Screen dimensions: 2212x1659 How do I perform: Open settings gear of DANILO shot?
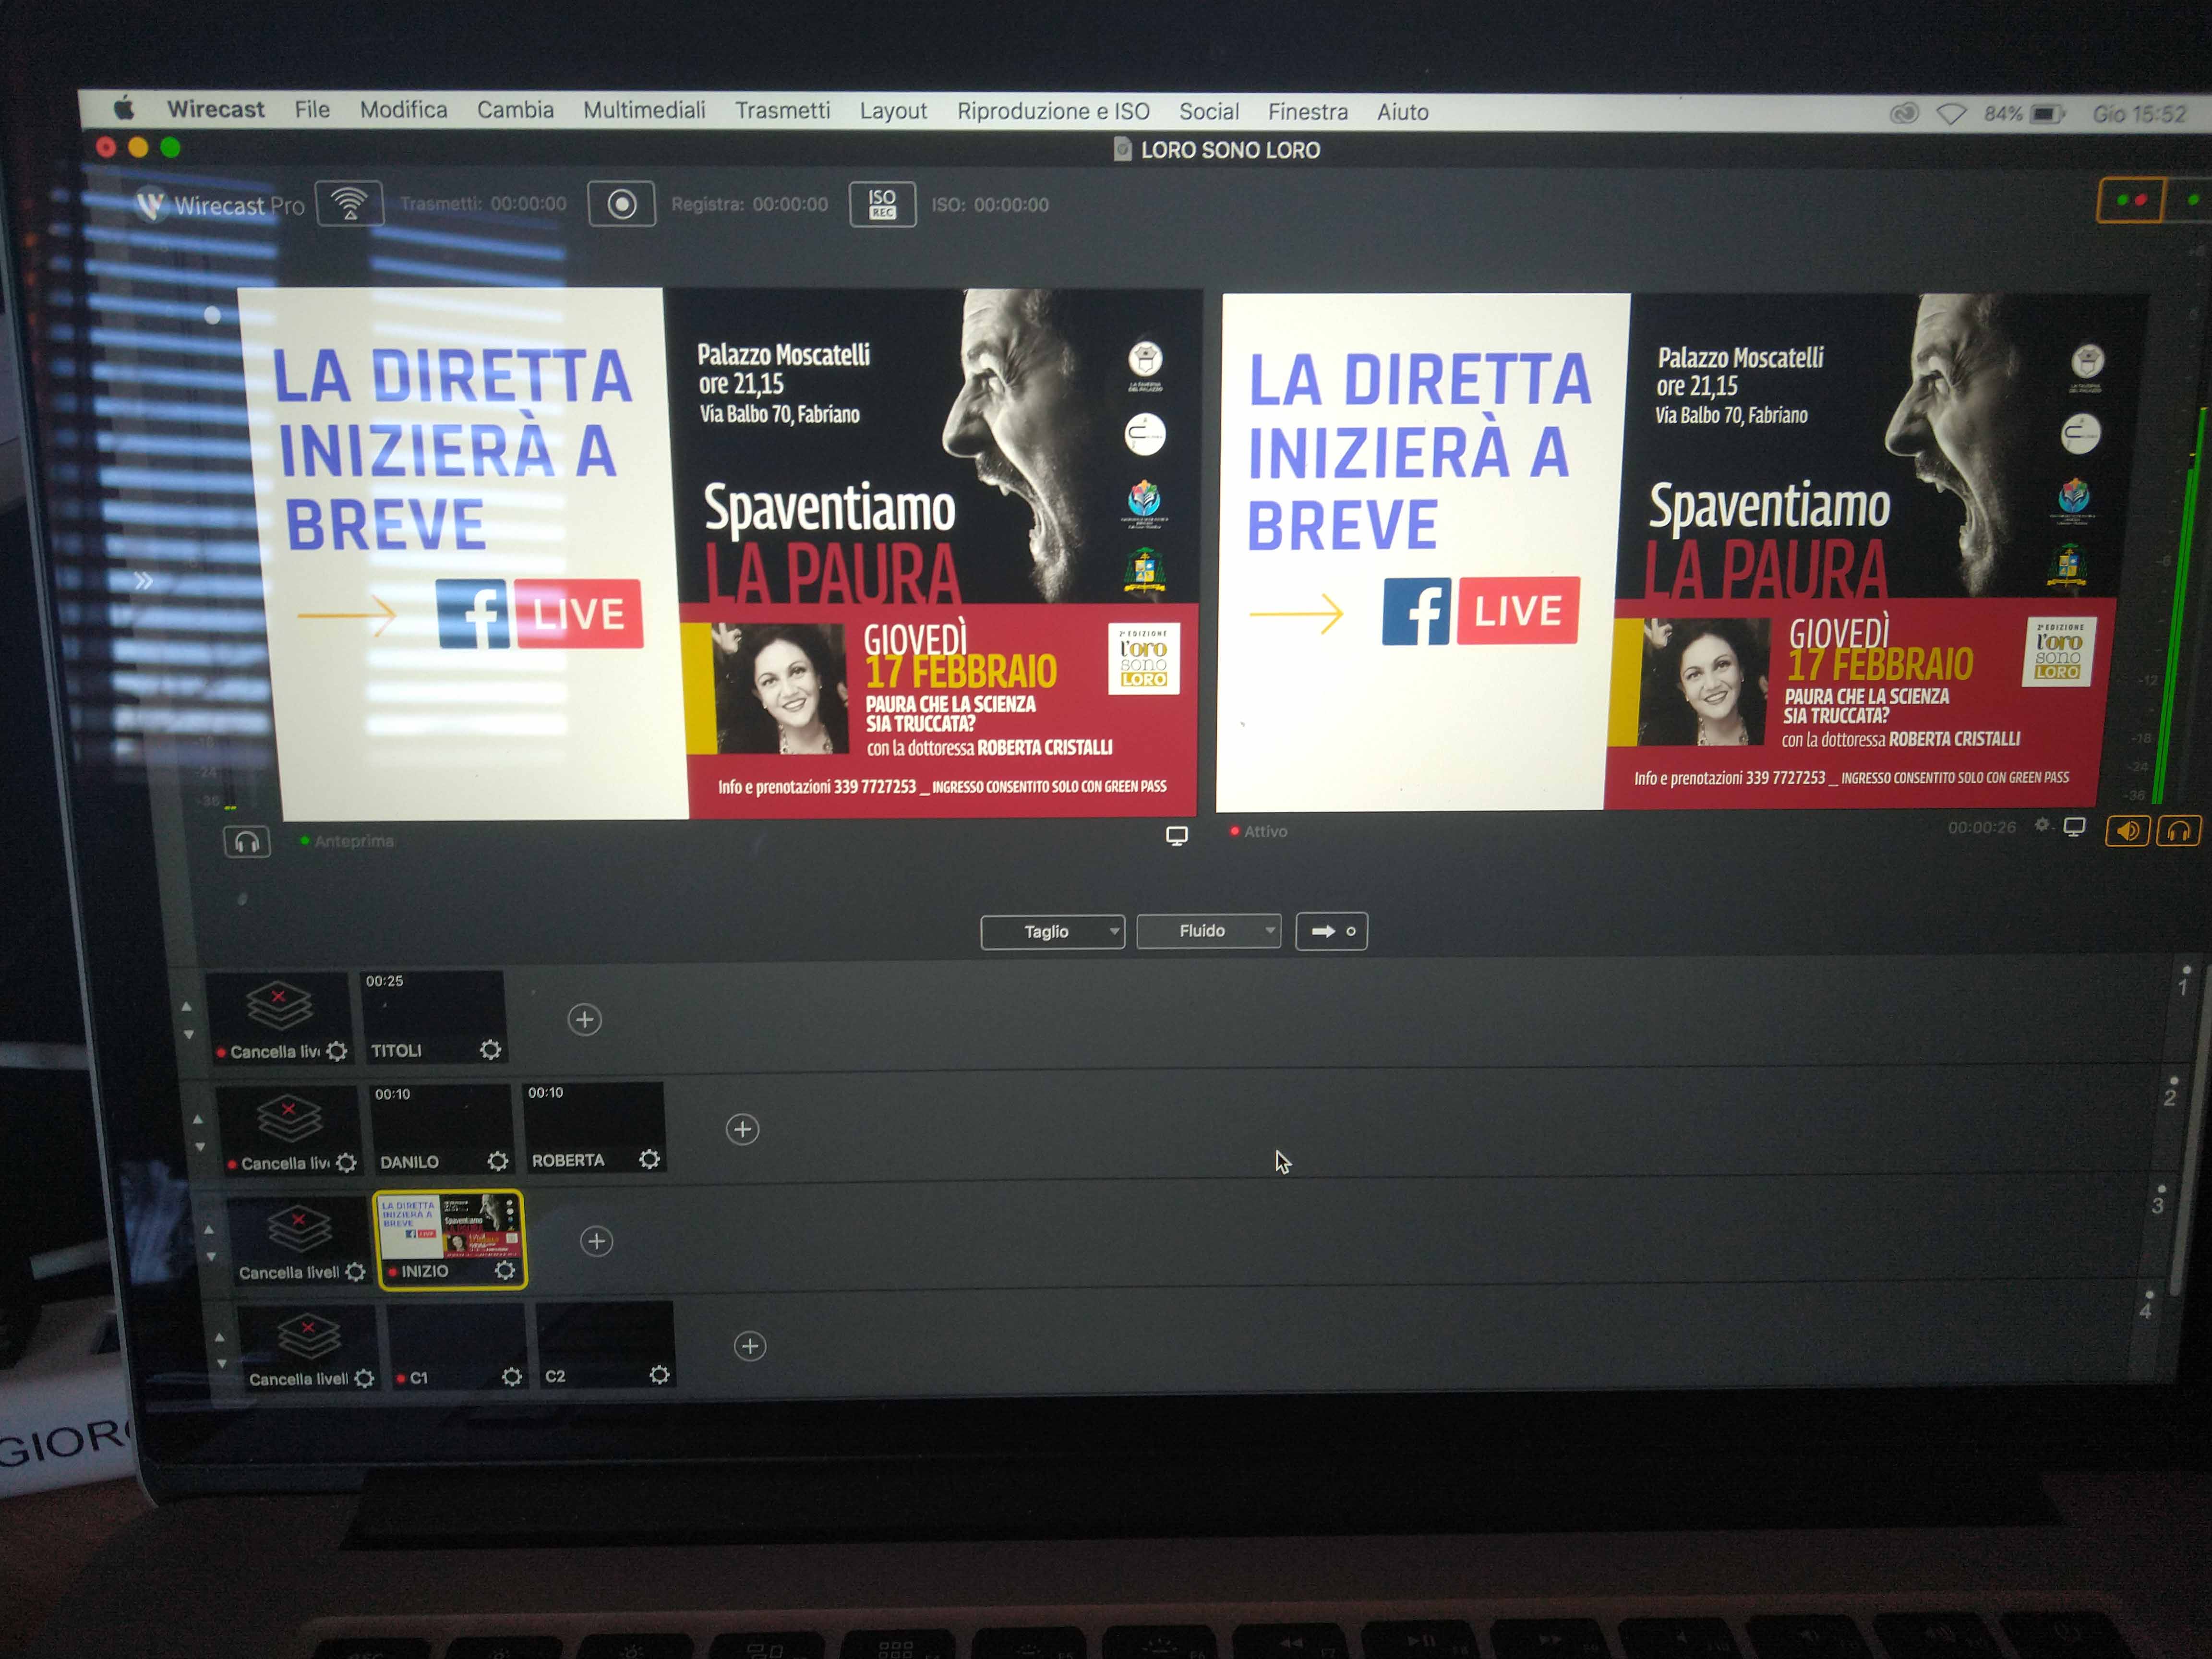(x=497, y=1161)
